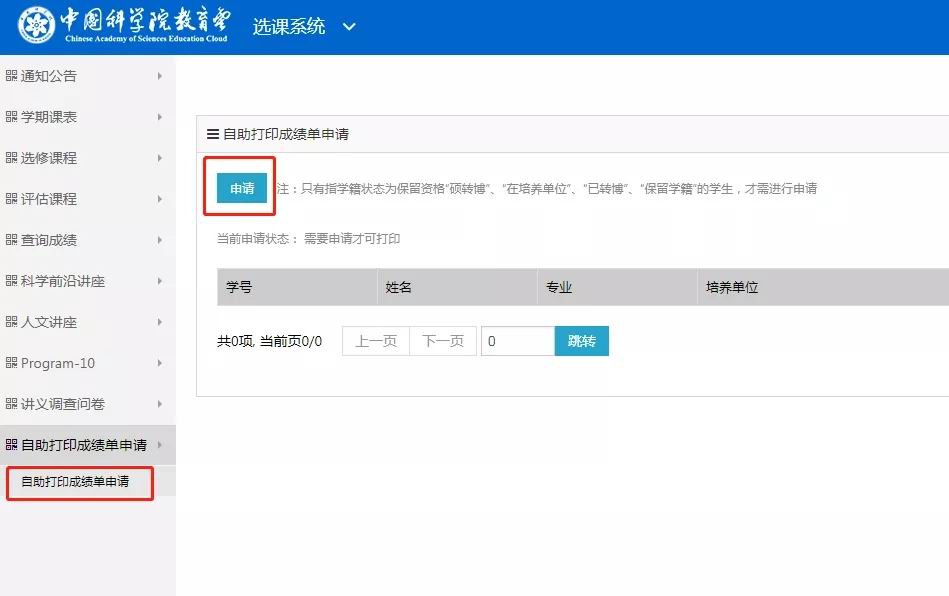Click the Chinese Academy of Sciences logo

tap(37, 26)
